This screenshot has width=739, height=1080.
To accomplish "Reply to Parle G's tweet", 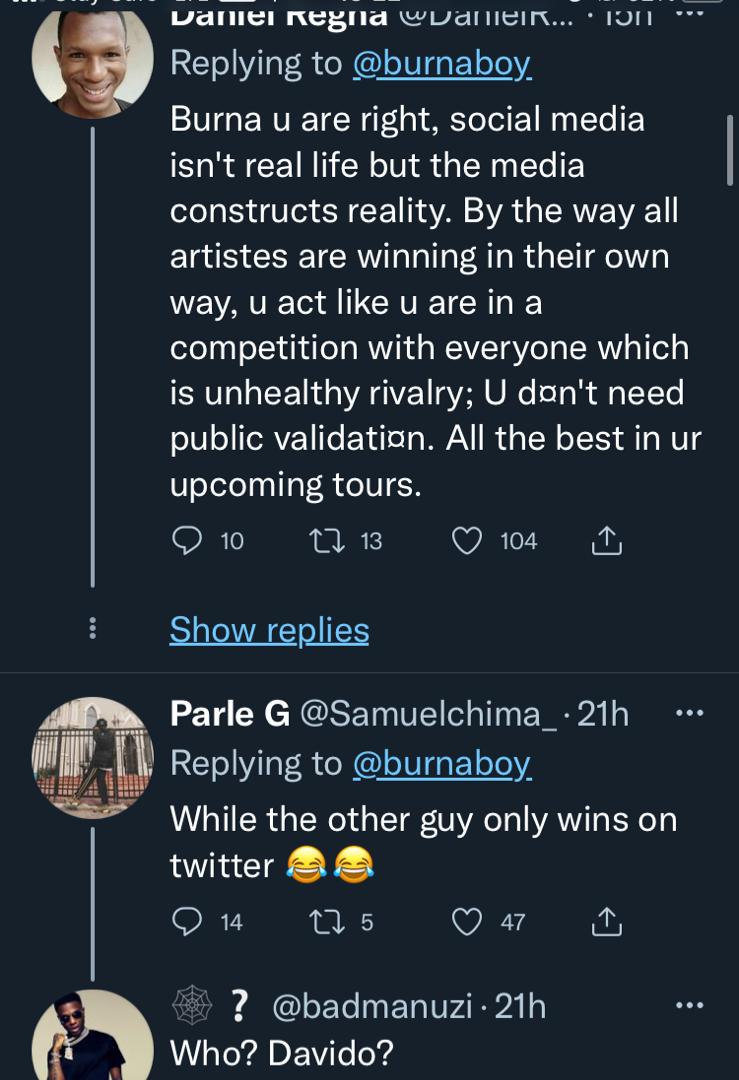I will (x=186, y=922).
